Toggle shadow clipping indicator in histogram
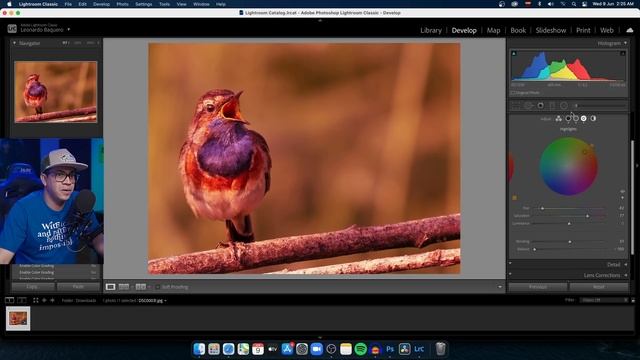The width and height of the screenshot is (640, 360). pos(514,53)
